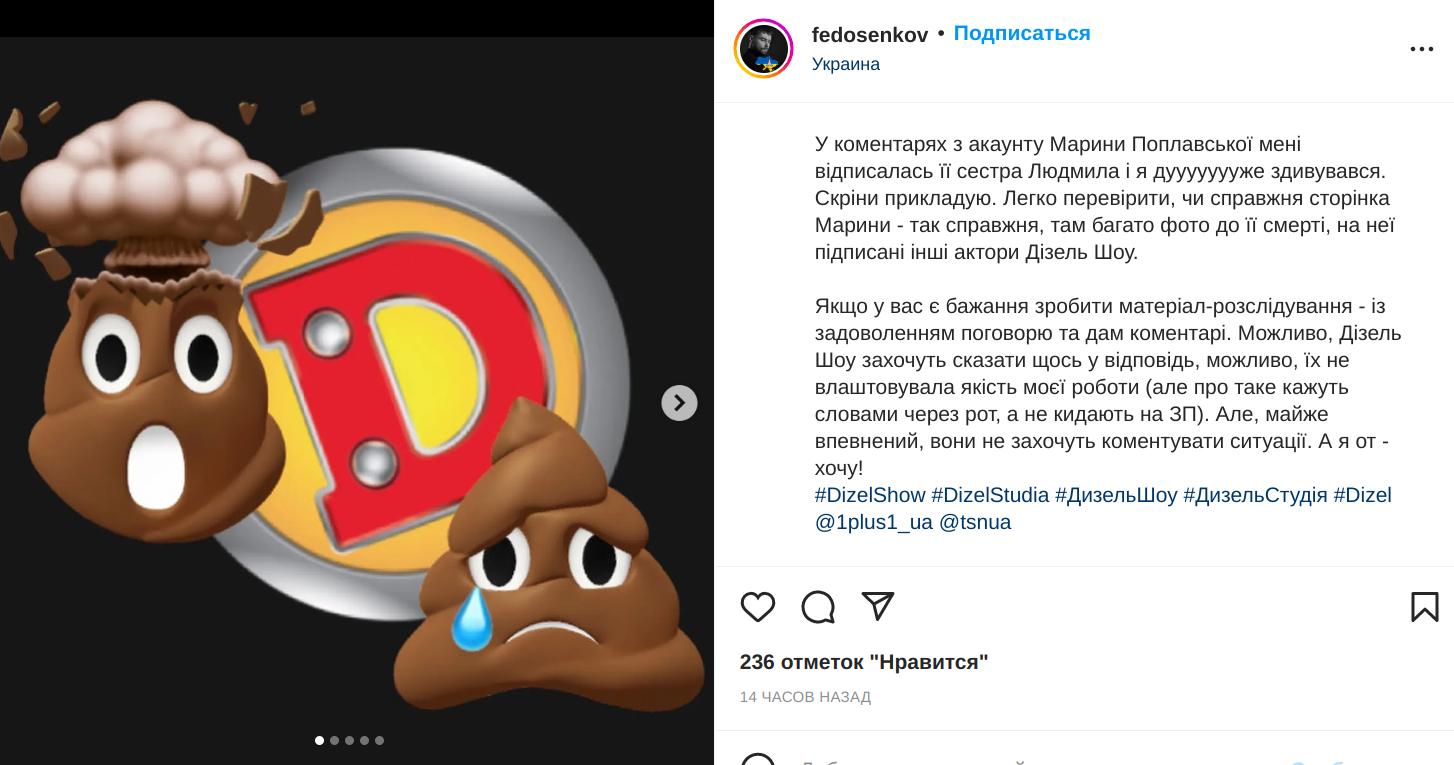Image resolution: width=1454 pixels, height=765 pixels.
Task: Follow the account via Подписаться
Action: point(1022,33)
